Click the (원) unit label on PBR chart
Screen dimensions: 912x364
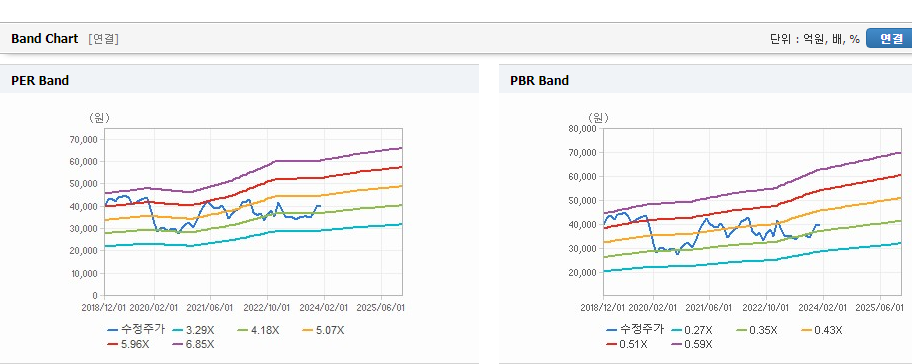pos(598,118)
